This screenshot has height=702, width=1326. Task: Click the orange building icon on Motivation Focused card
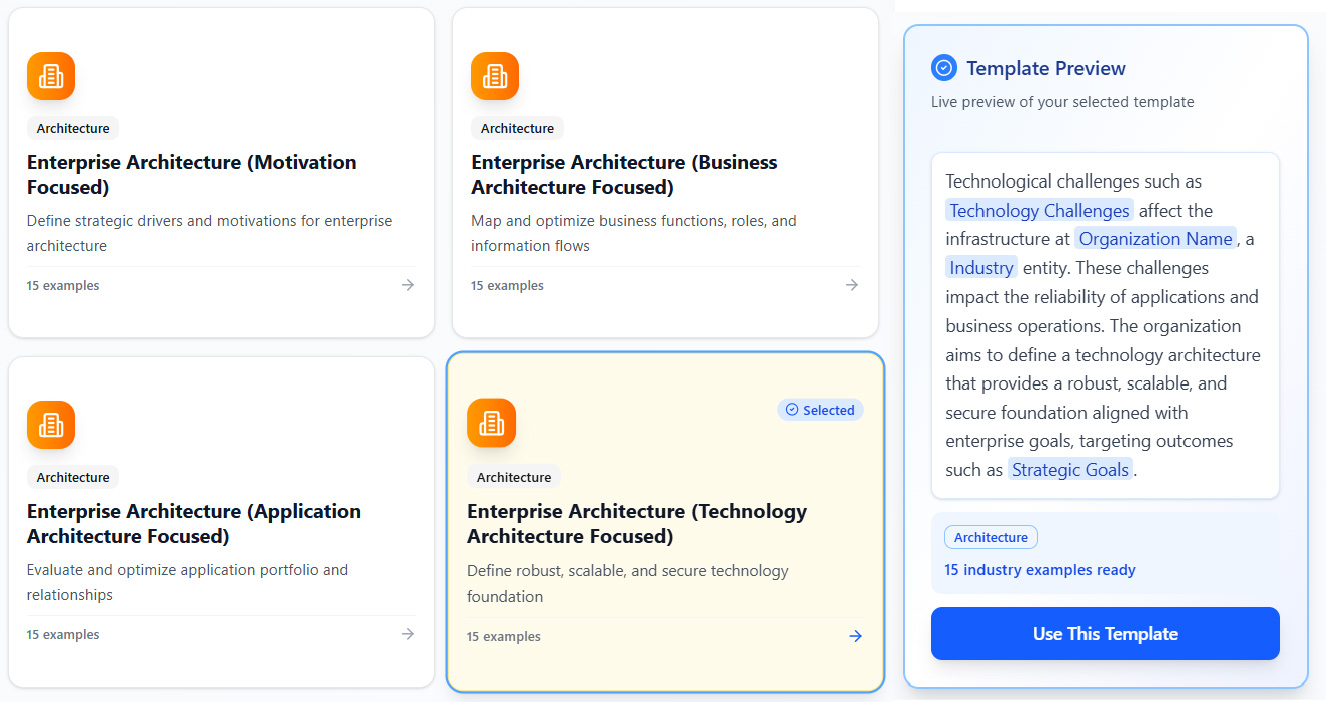coord(51,76)
